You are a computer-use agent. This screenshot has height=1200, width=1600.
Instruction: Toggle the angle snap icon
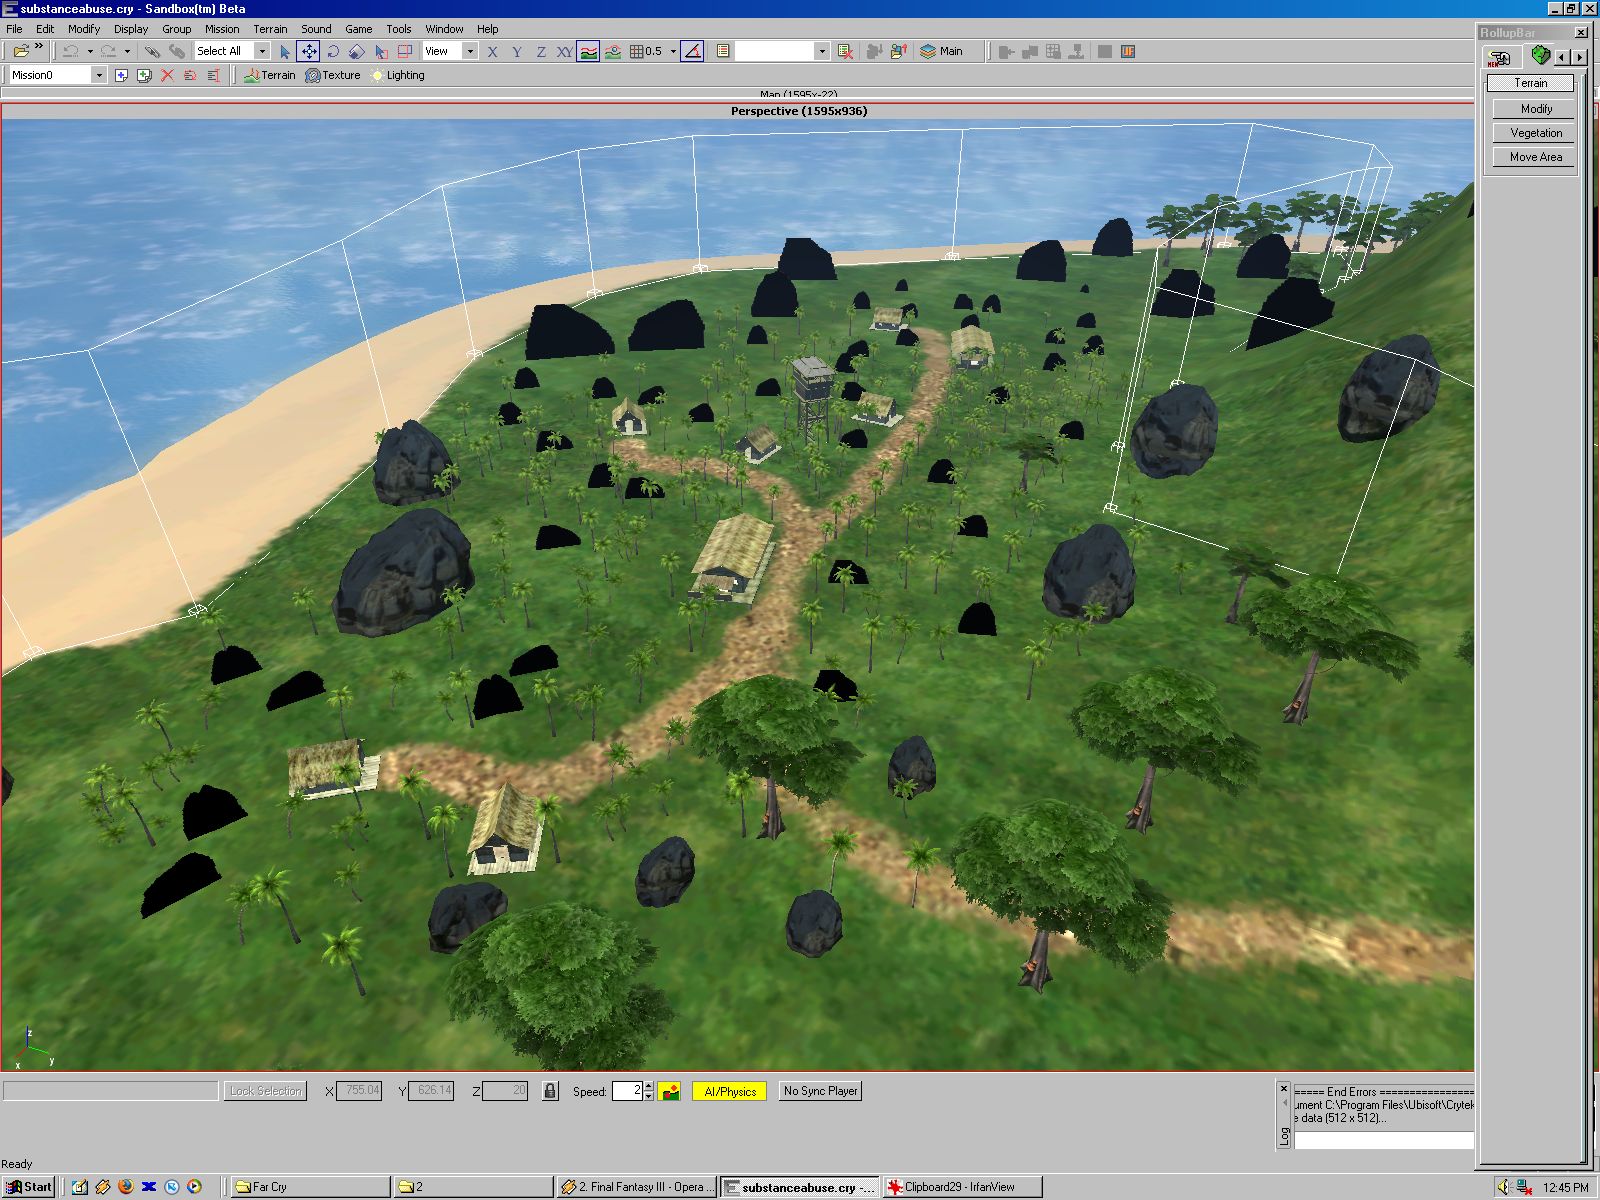click(692, 51)
